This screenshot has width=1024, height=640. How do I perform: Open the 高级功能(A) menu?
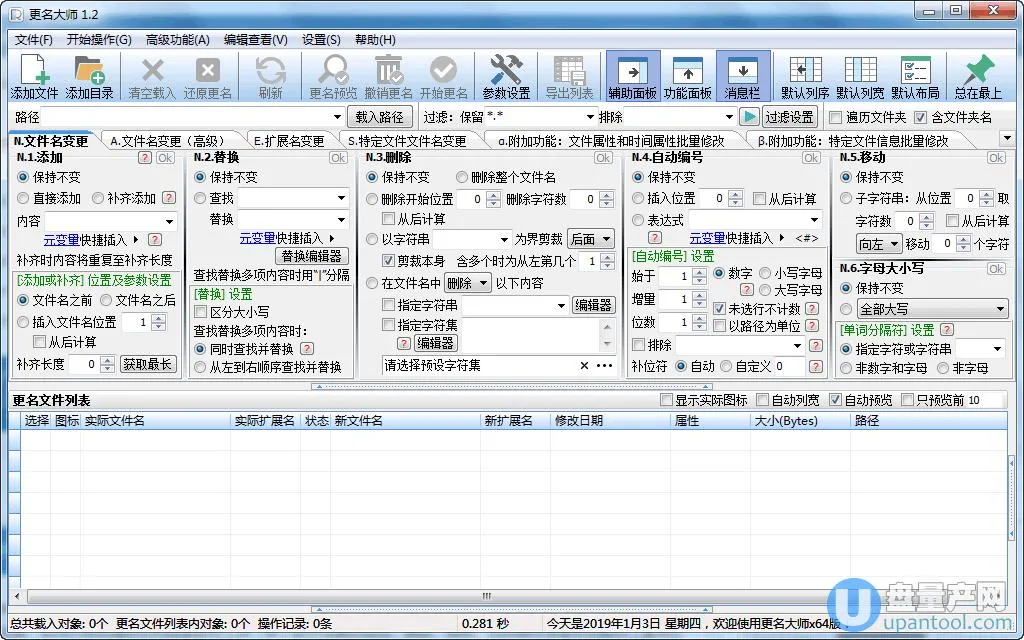[x=178, y=40]
